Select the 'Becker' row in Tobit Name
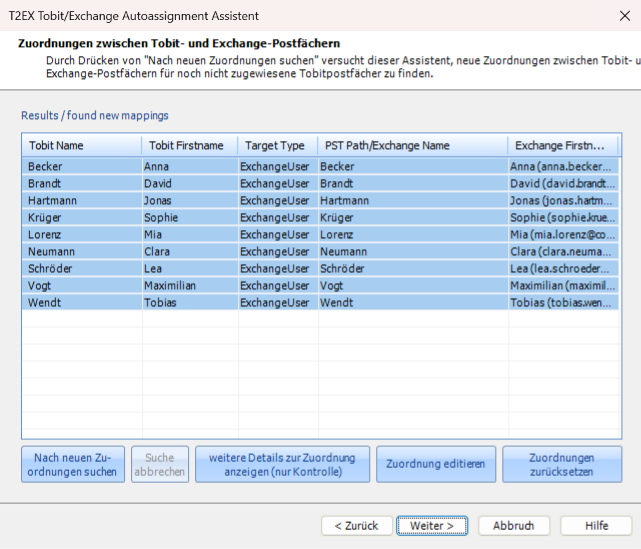The image size is (641, 549). click(82, 166)
